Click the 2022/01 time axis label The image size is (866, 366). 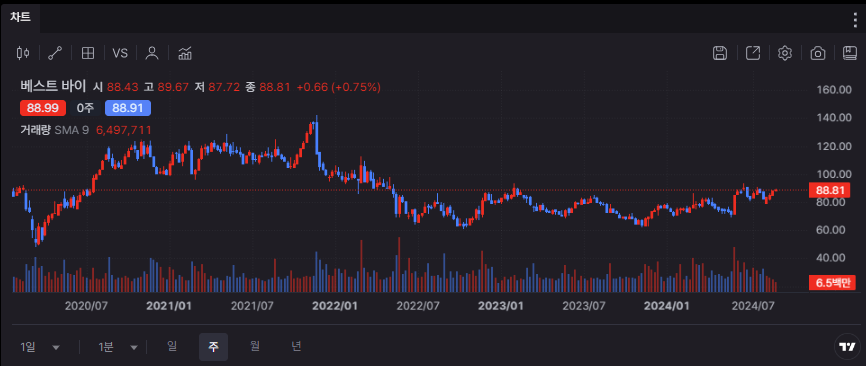(x=335, y=305)
